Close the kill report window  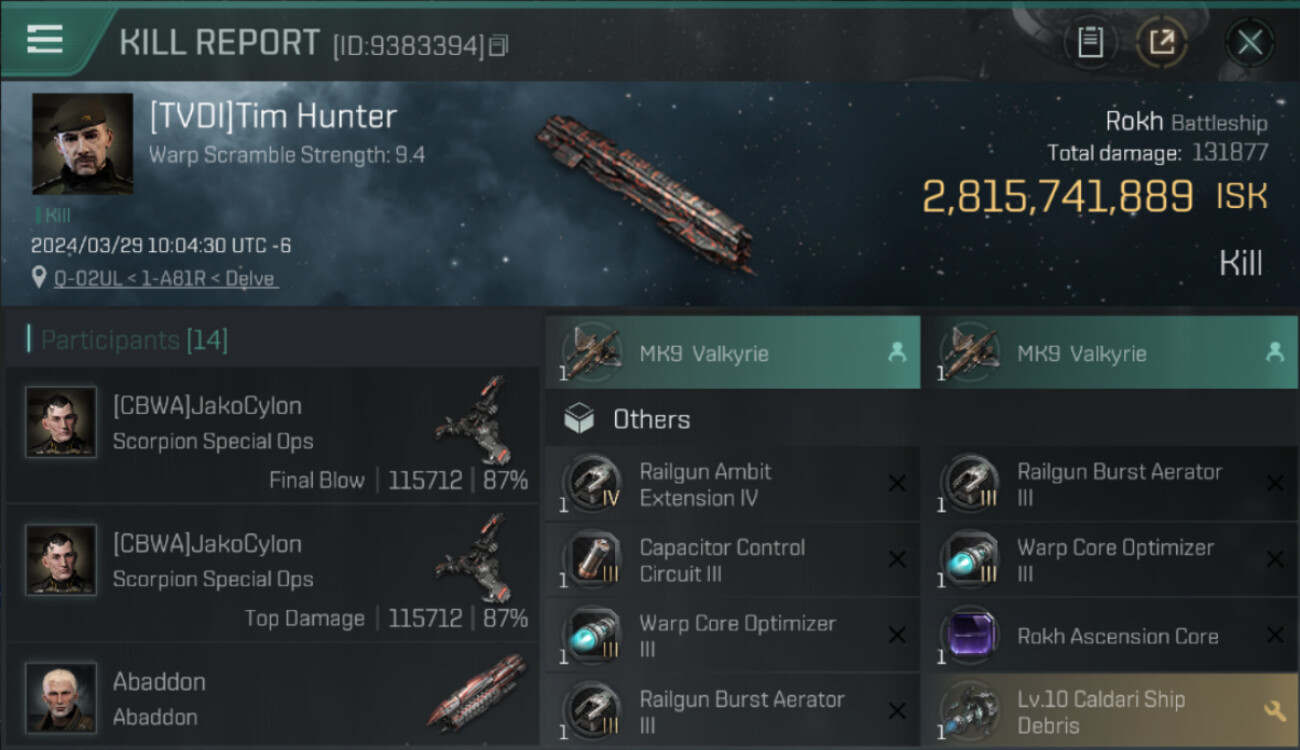[1249, 42]
